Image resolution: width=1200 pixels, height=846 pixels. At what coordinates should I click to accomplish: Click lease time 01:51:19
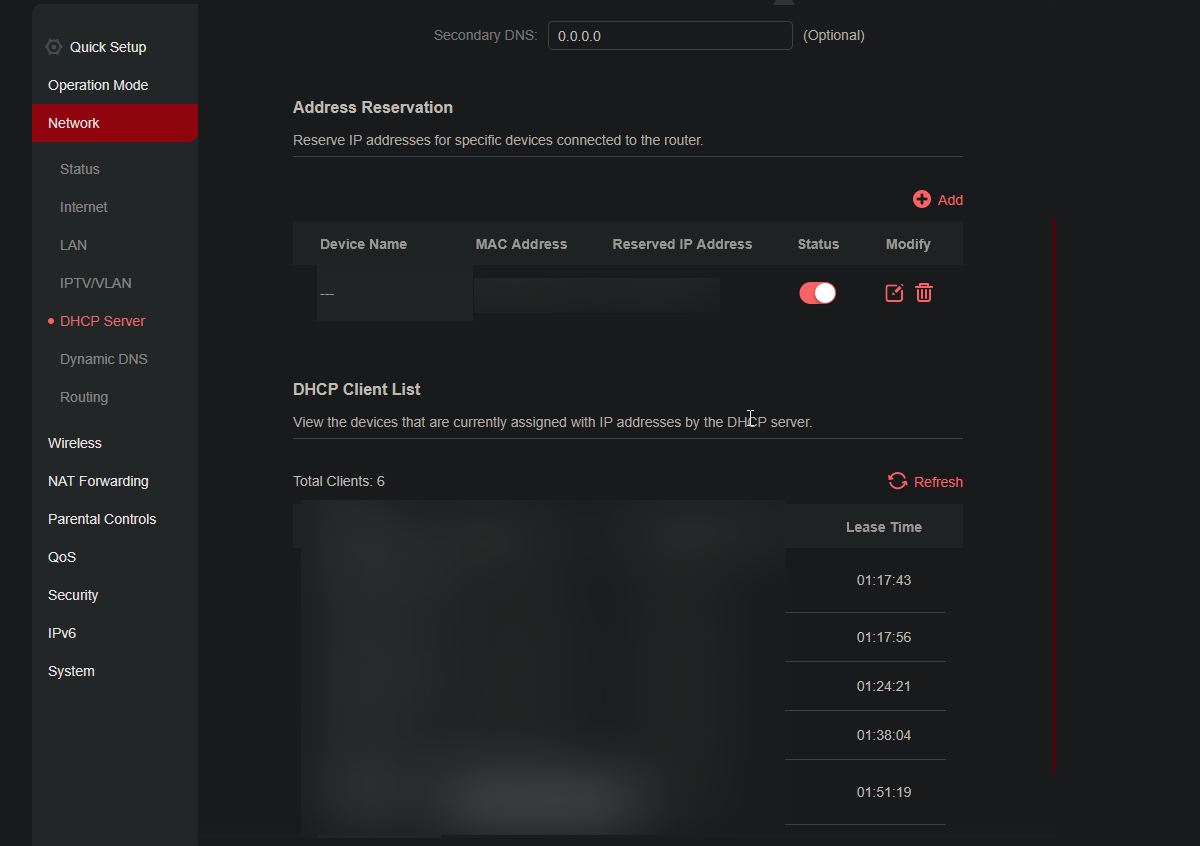click(x=884, y=792)
